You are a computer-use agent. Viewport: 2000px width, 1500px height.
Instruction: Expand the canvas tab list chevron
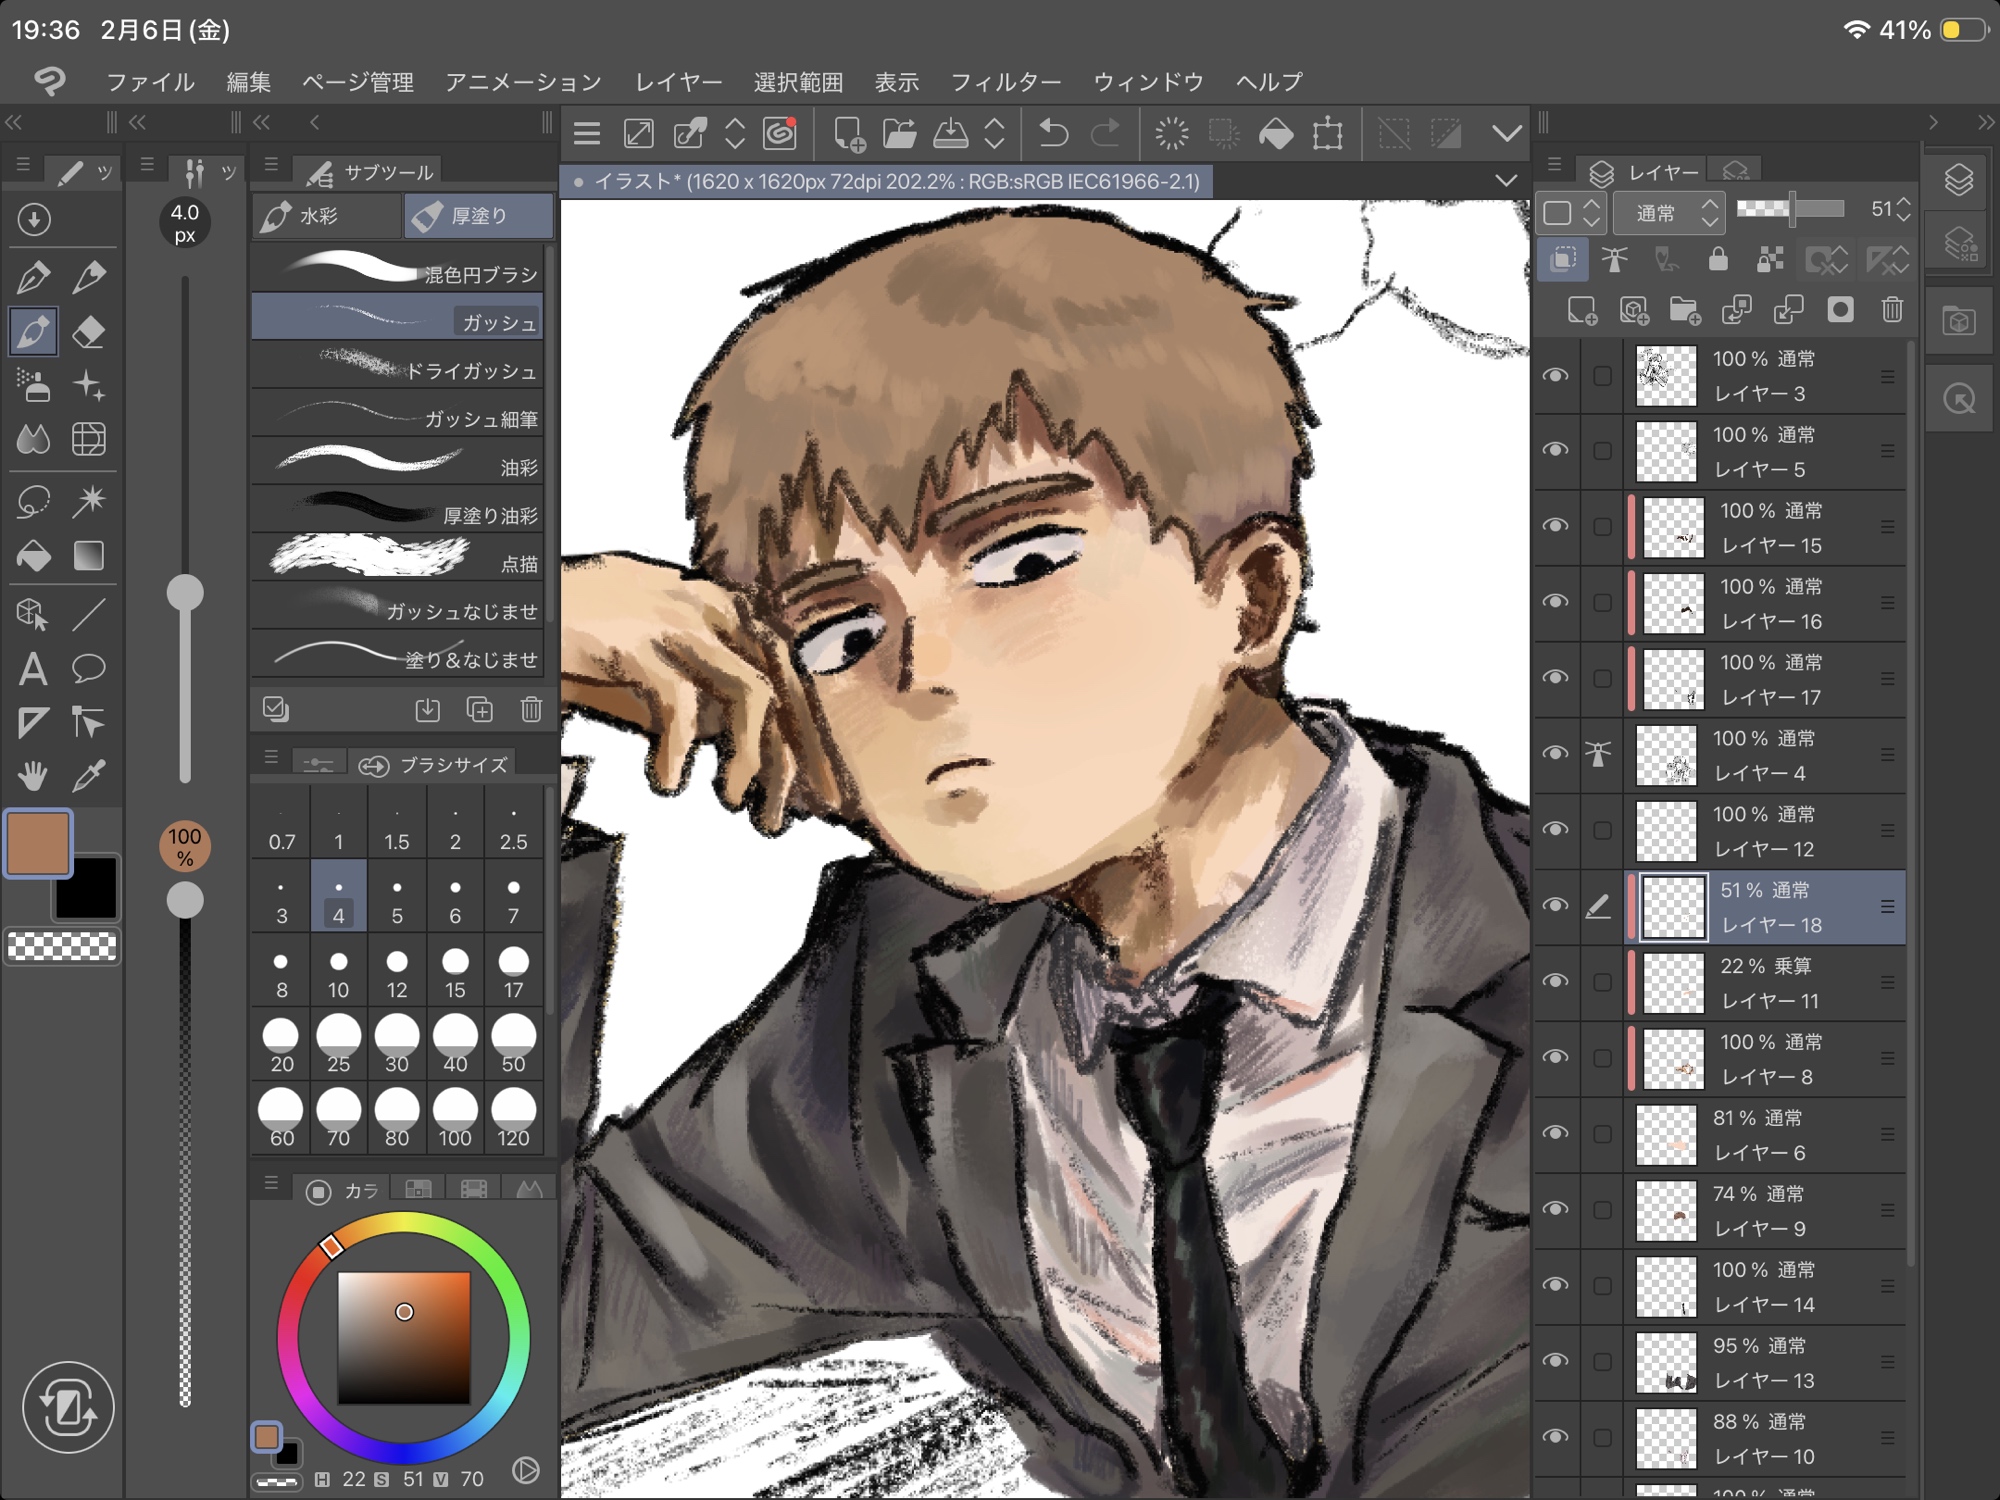(1506, 181)
